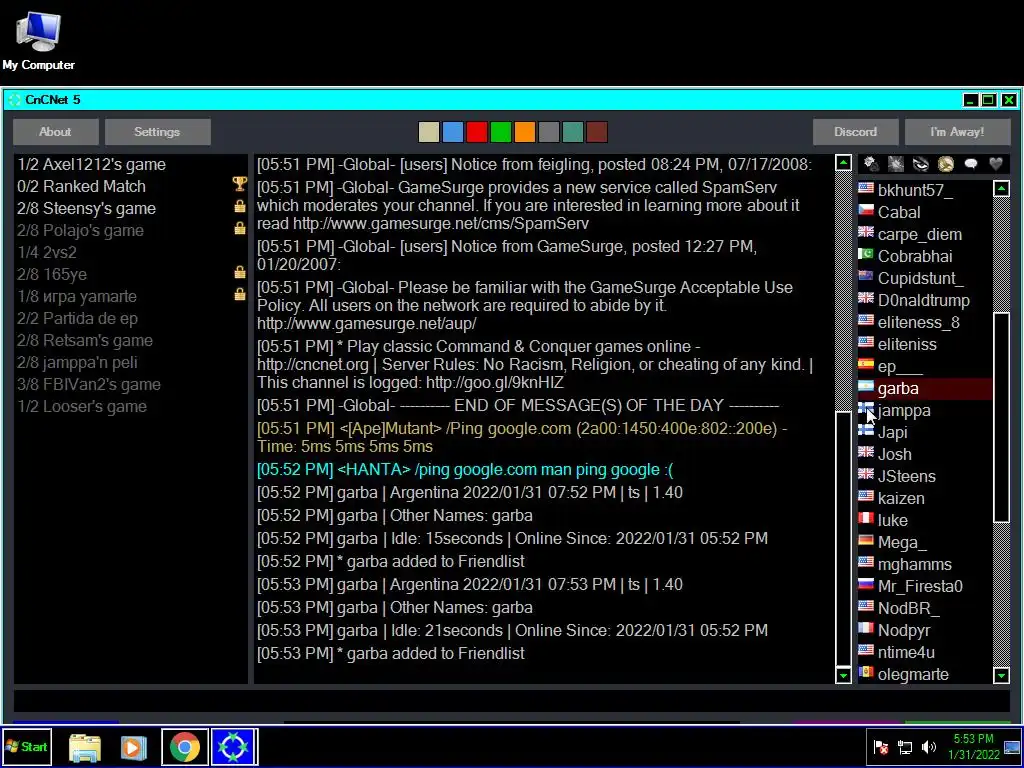
Task: Open My Computer desktop icon
Action: (x=39, y=39)
